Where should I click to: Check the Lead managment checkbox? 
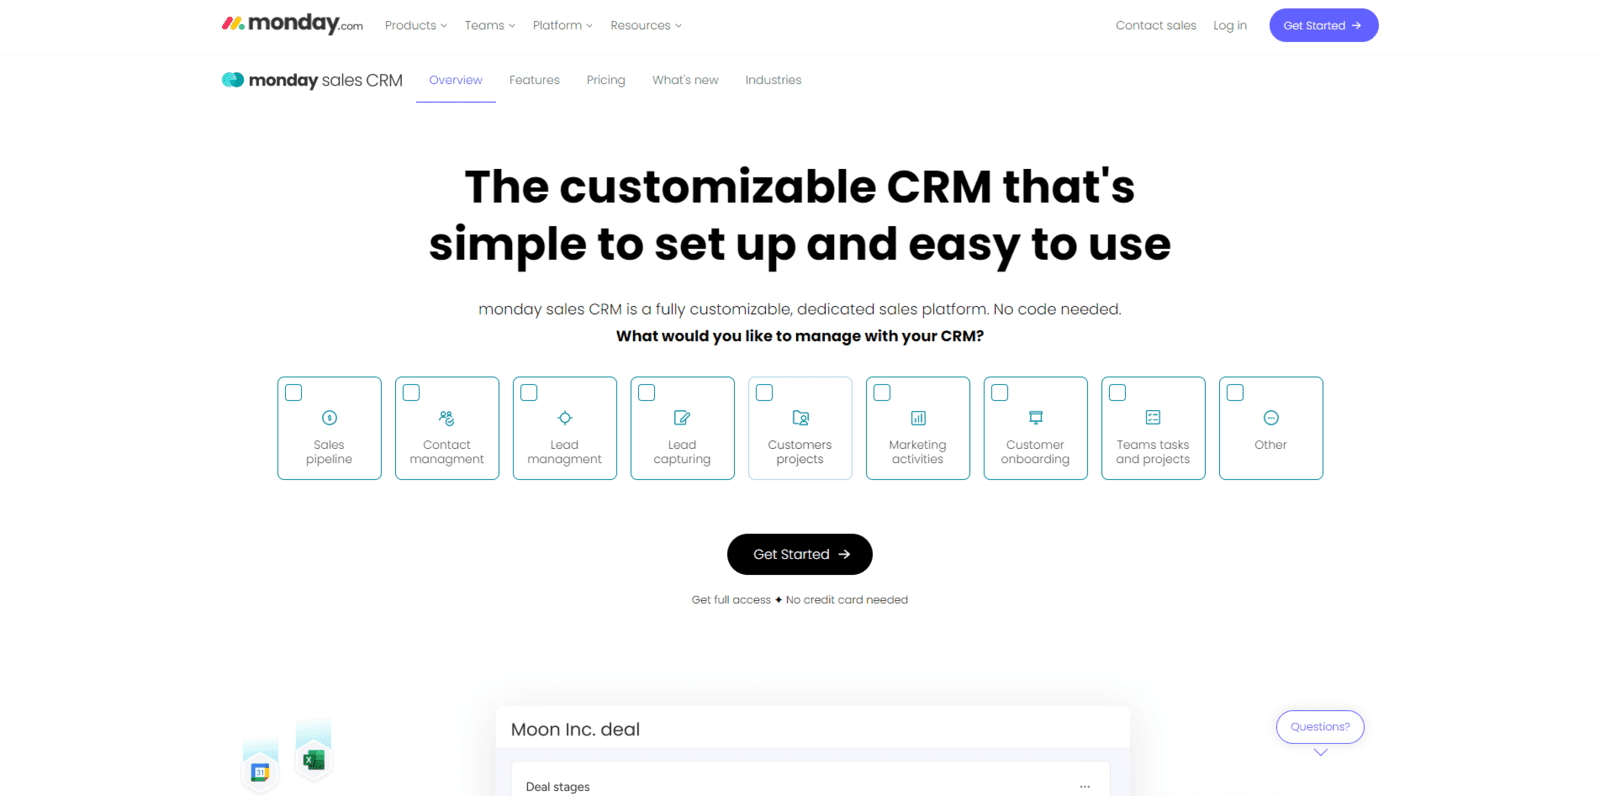tap(529, 393)
